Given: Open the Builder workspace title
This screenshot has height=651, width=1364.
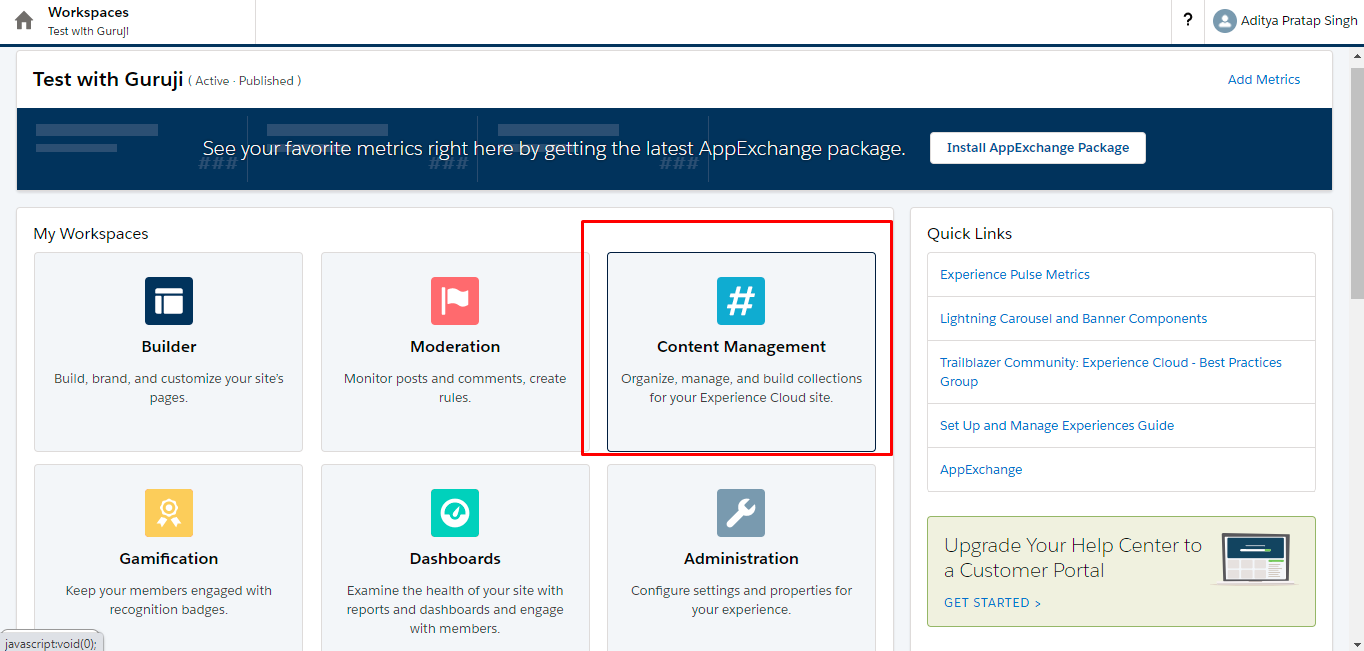Looking at the screenshot, I should click(x=169, y=347).
